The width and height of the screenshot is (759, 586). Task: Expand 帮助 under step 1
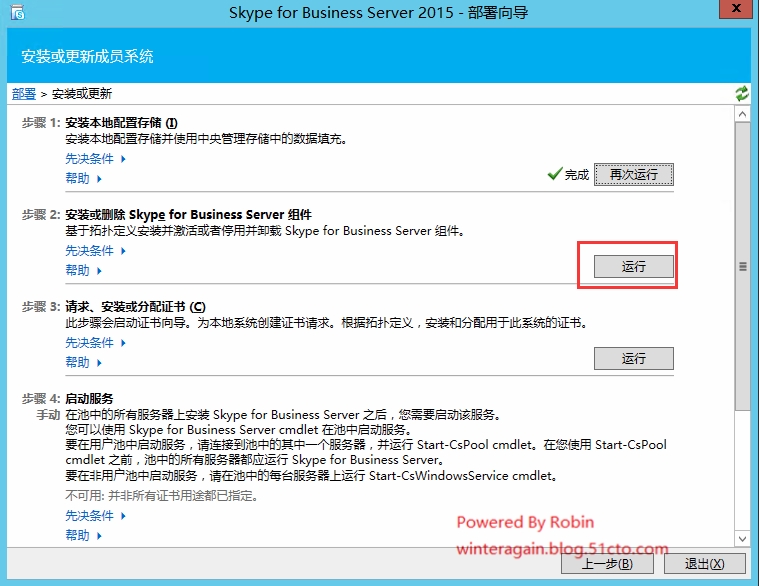pyautogui.click(x=83, y=179)
